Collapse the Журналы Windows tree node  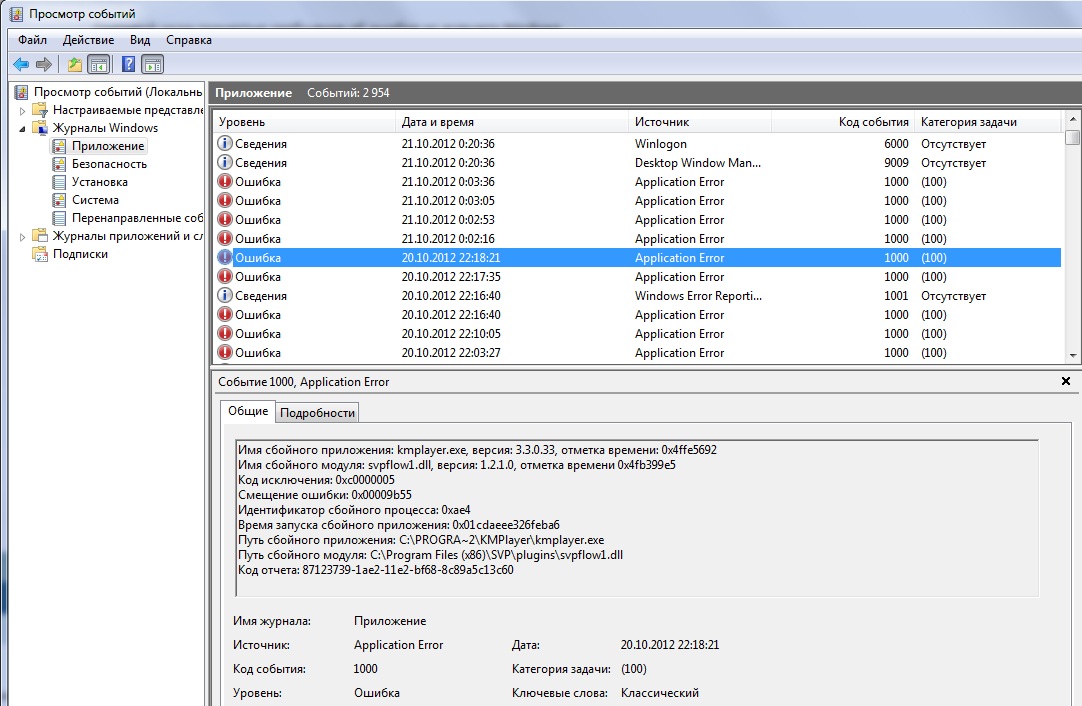tap(22, 128)
